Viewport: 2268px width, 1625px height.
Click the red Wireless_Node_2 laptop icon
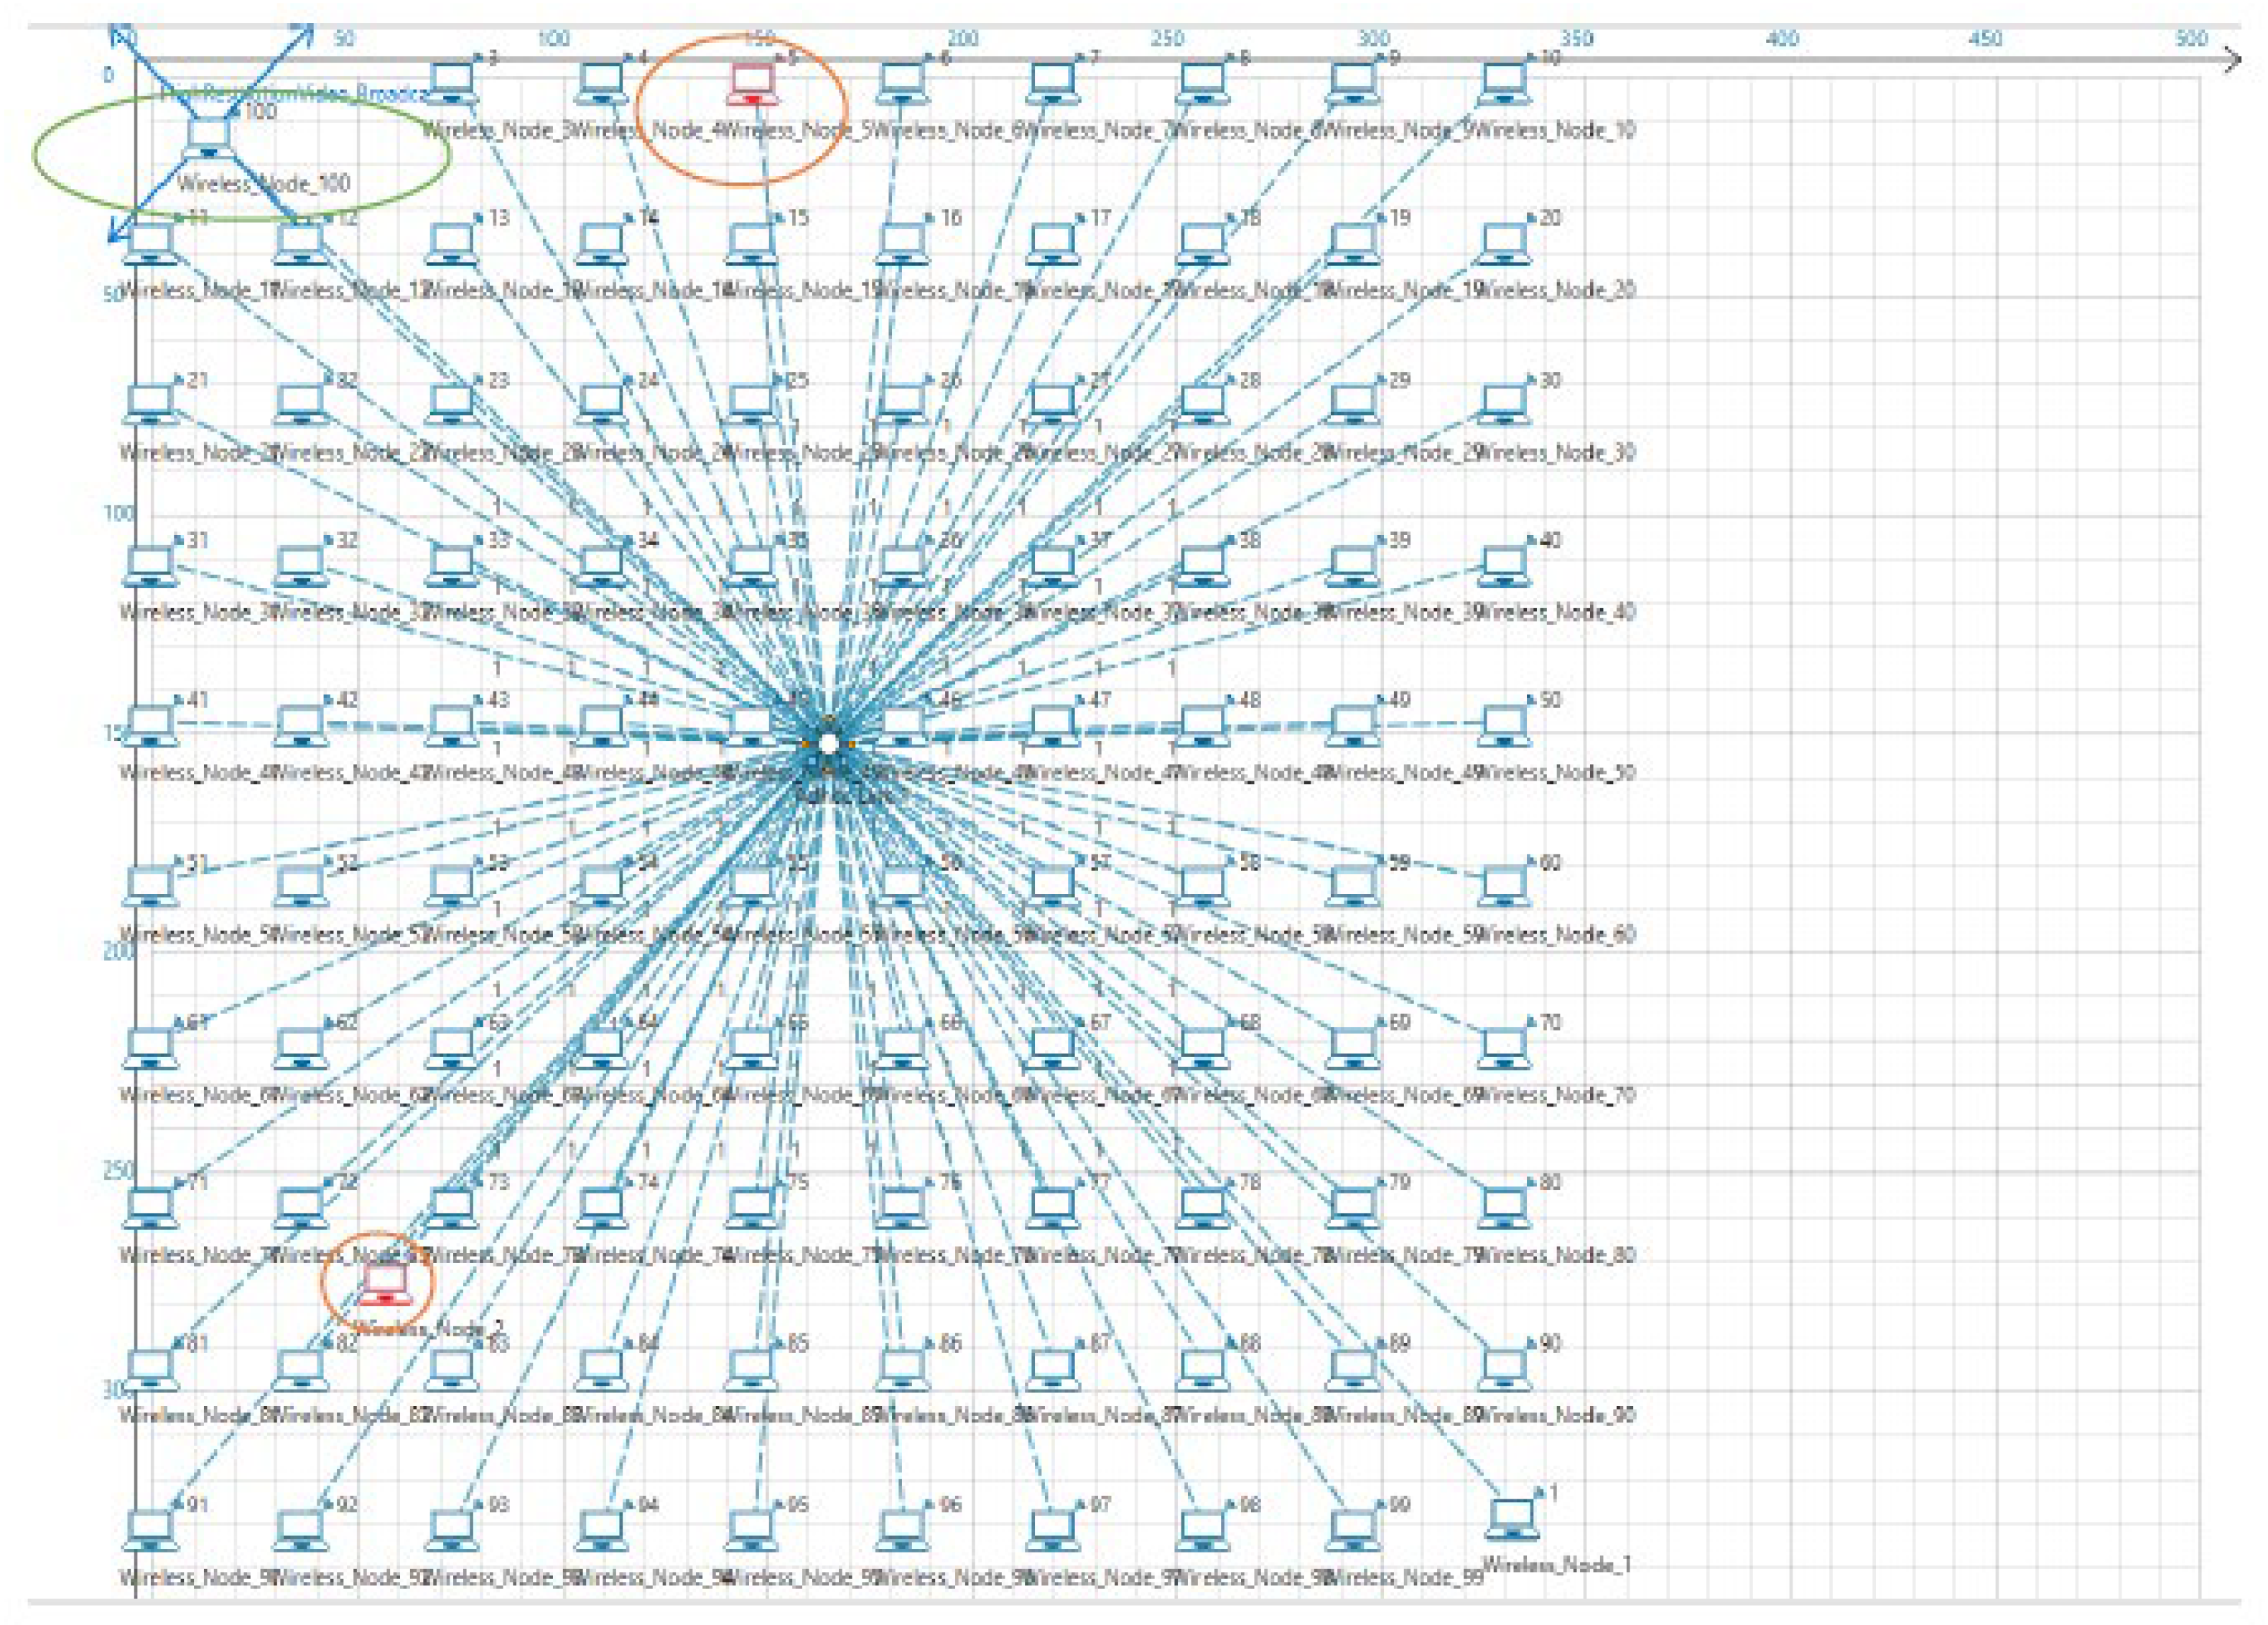(x=384, y=1284)
